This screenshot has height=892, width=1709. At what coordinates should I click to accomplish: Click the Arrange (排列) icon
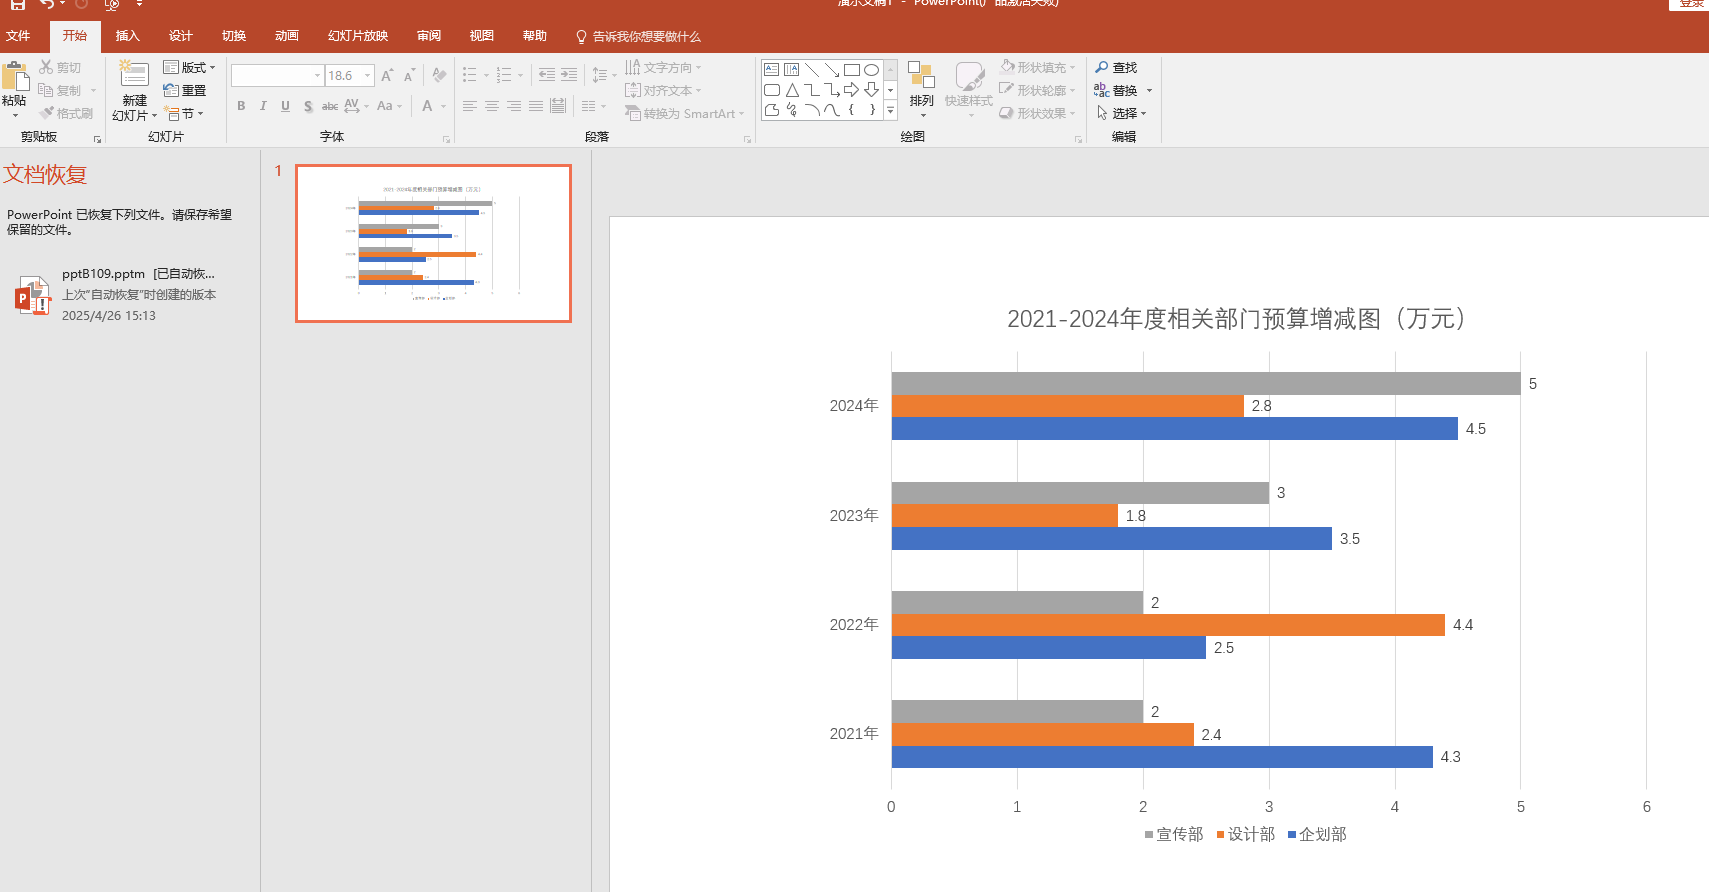pyautogui.click(x=921, y=76)
